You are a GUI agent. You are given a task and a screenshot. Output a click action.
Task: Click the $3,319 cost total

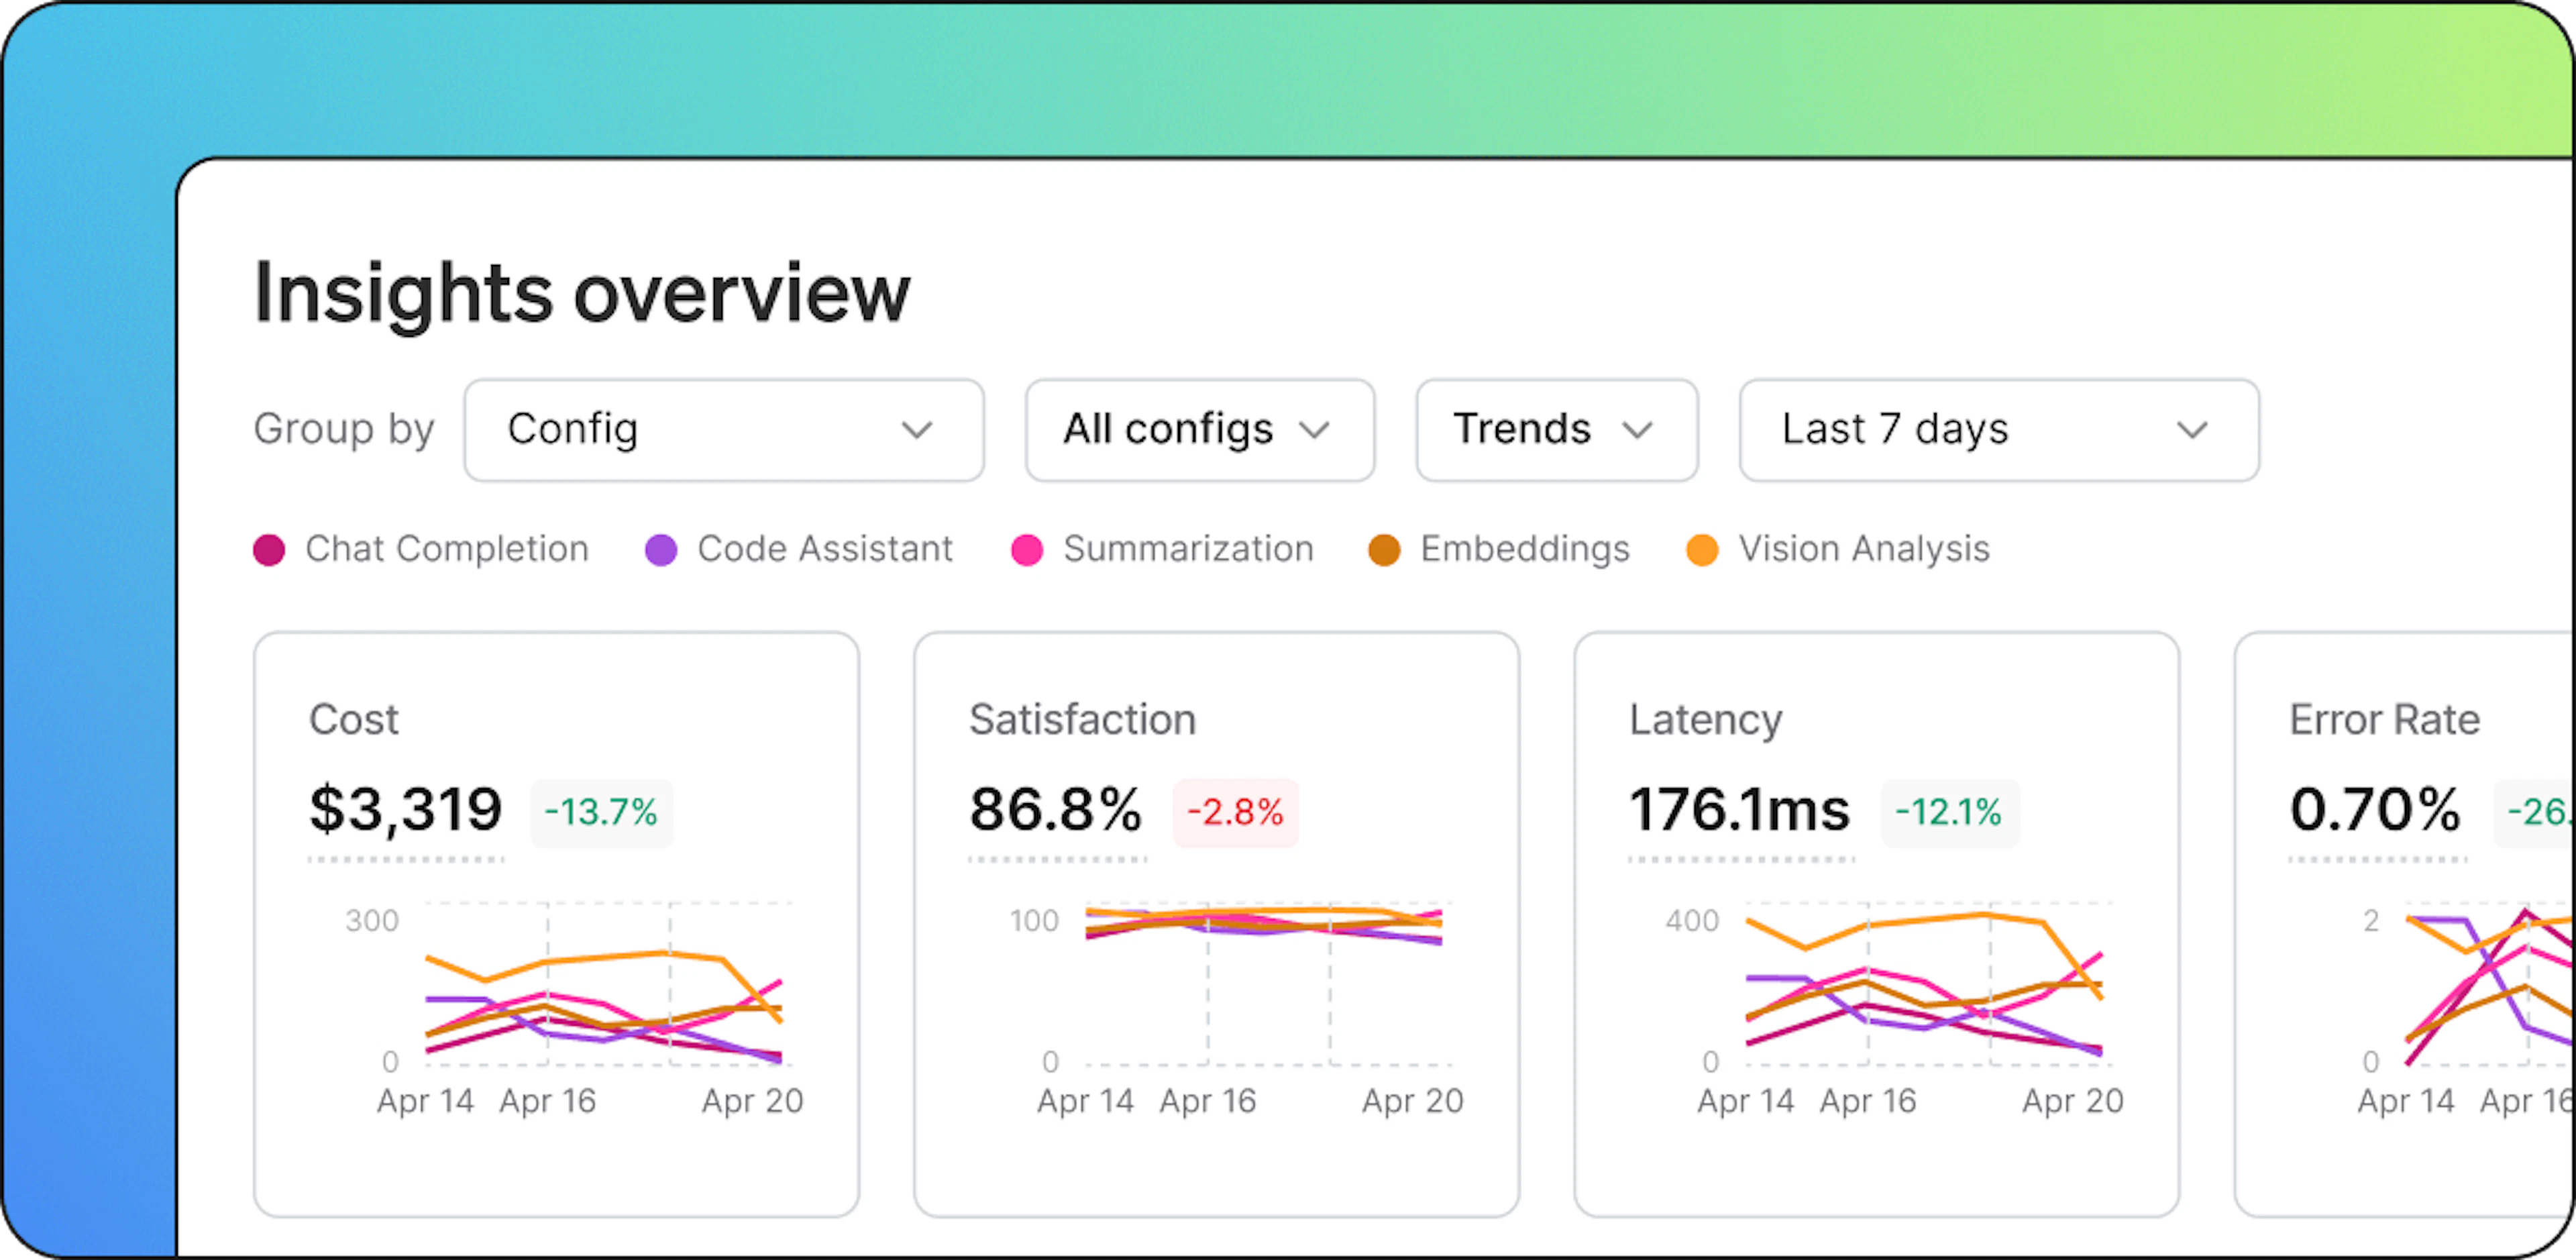[x=406, y=809]
